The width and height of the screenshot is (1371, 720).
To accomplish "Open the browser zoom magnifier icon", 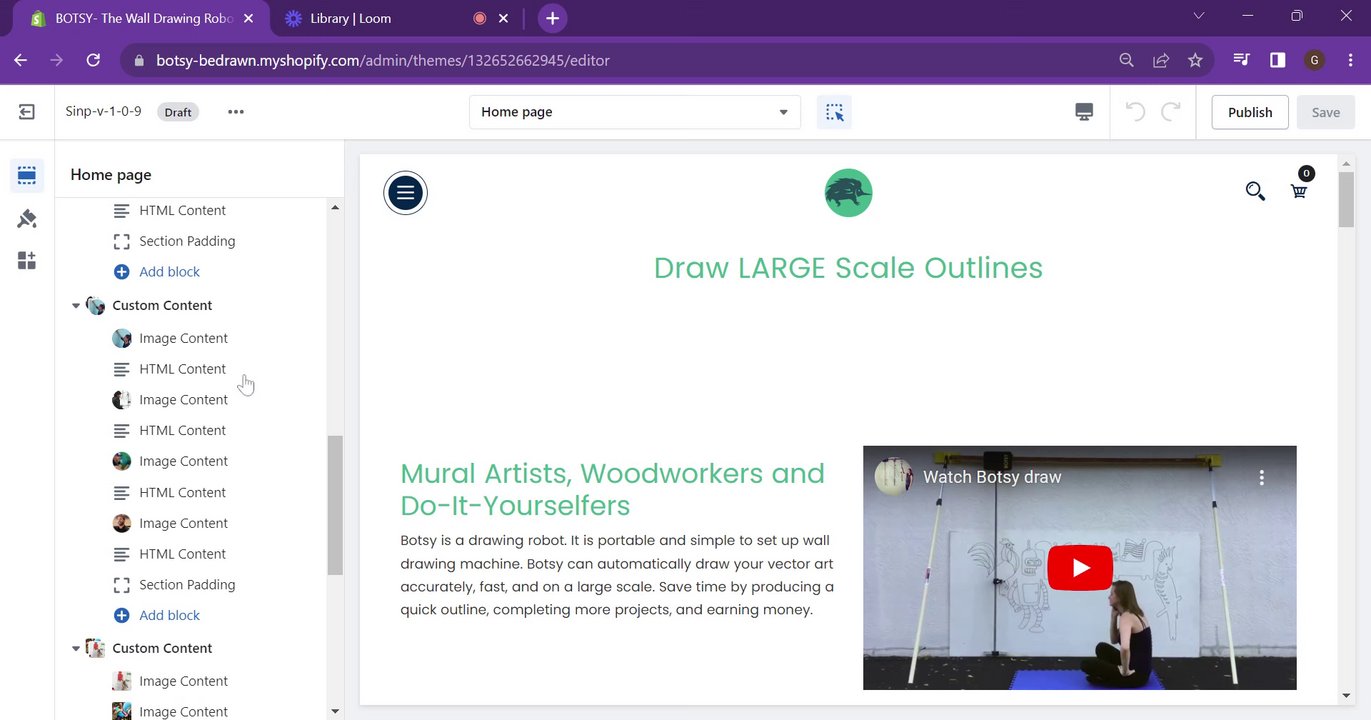I will (1127, 60).
